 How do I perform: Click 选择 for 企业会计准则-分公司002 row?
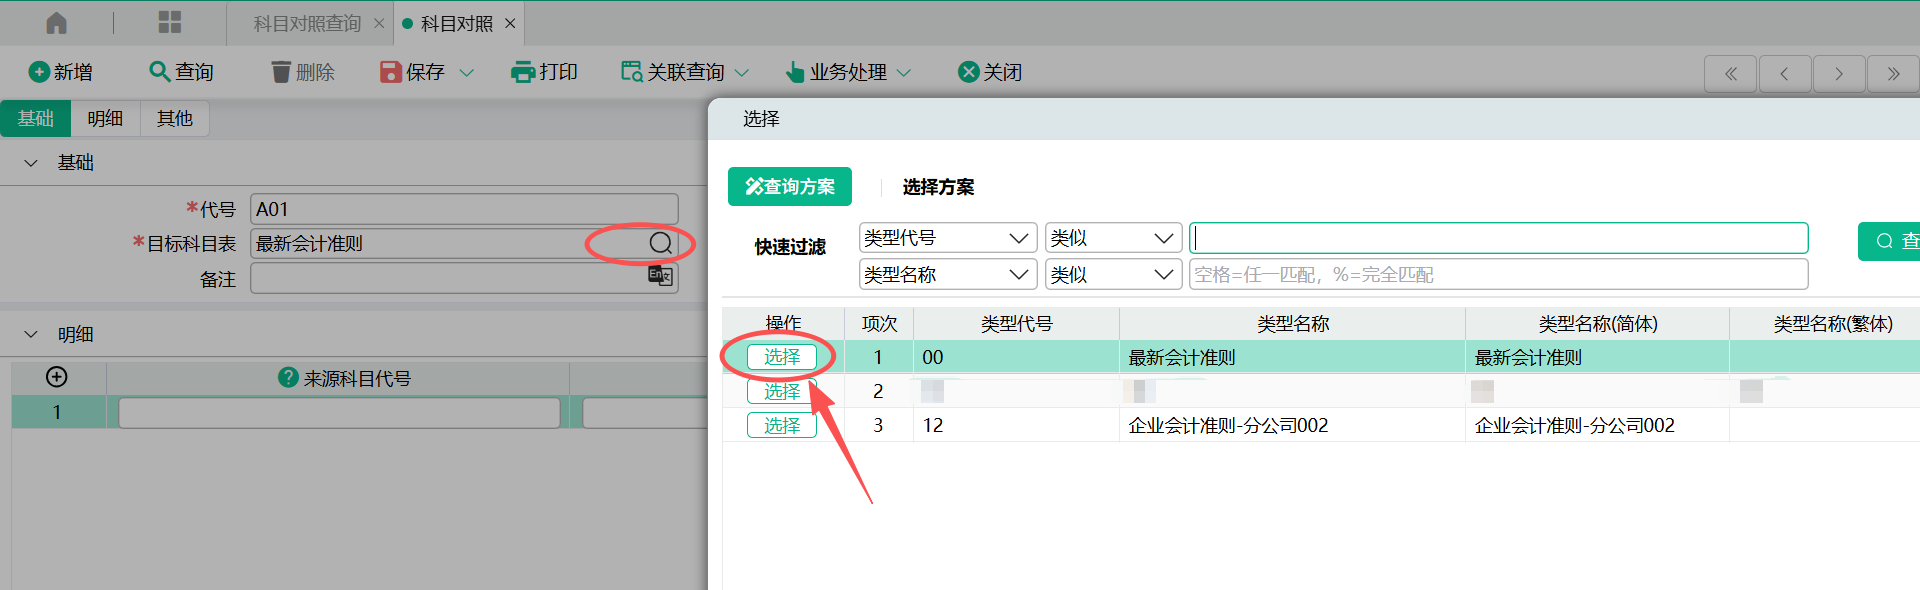point(782,425)
